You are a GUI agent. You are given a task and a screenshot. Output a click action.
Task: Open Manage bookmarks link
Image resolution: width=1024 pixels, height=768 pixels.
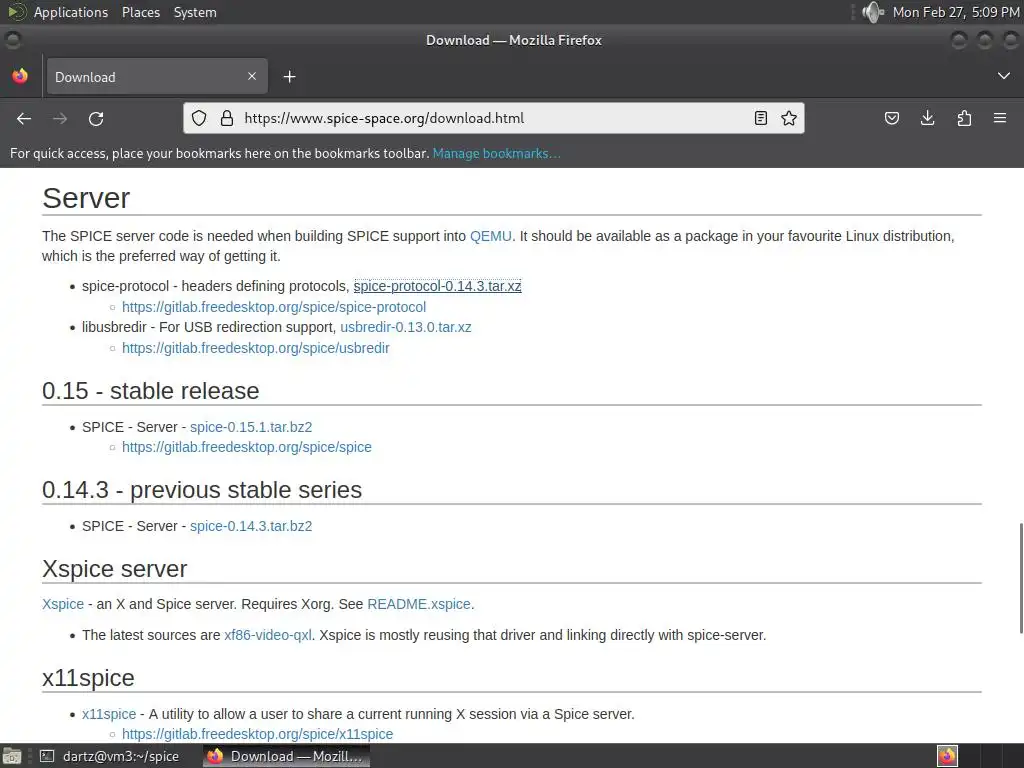(x=496, y=153)
